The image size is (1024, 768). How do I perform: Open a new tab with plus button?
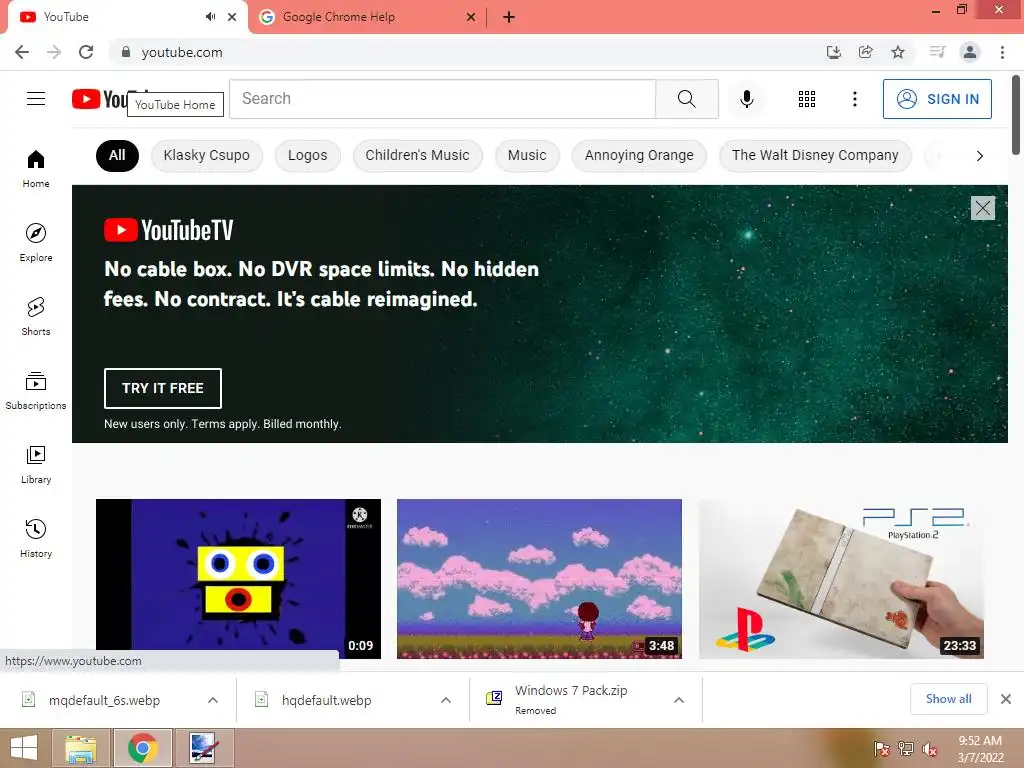click(509, 17)
